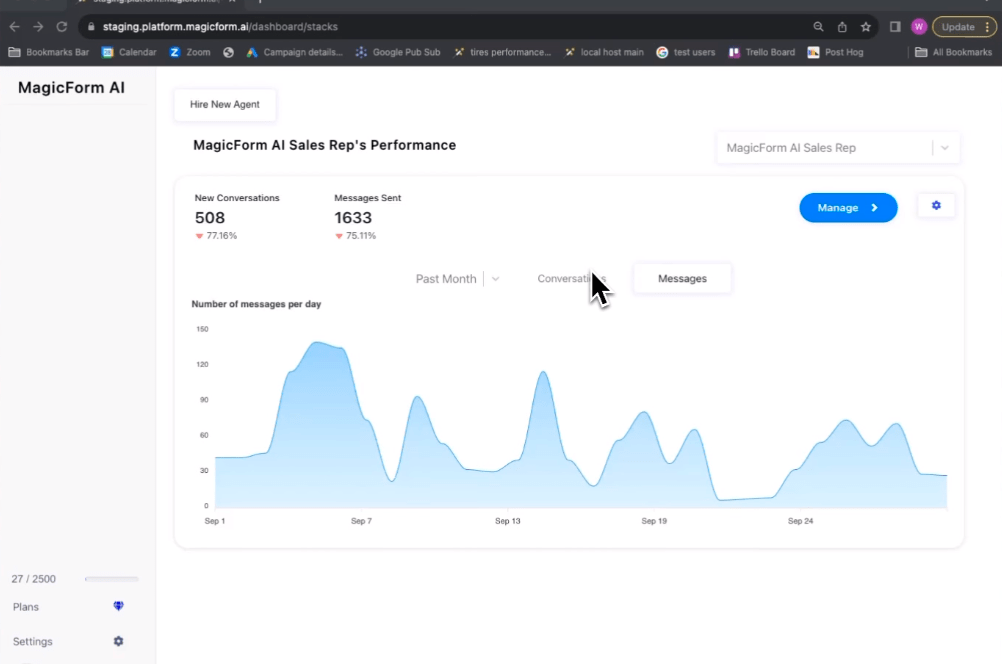
Task: Click the New Conversations value 508
Action: tap(210, 218)
